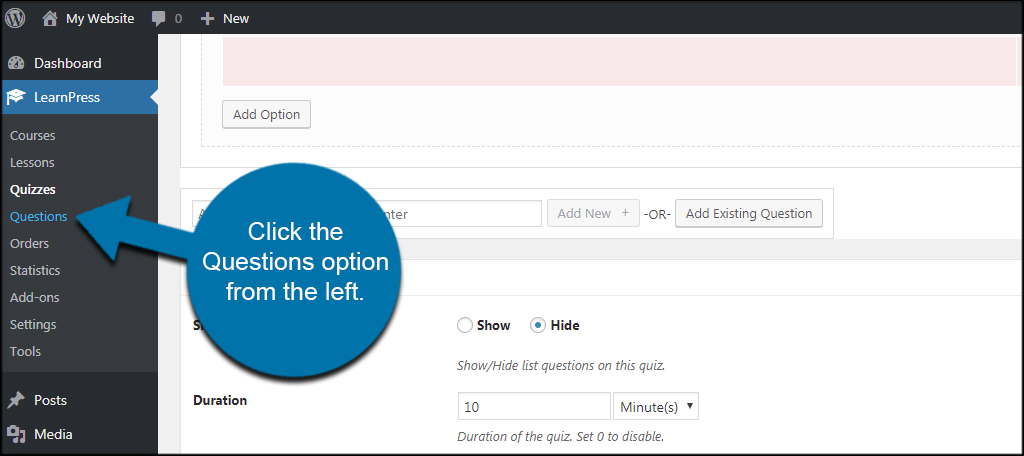Open LearnPress Settings in sidebar
Image resolution: width=1024 pixels, height=456 pixels.
point(33,324)
